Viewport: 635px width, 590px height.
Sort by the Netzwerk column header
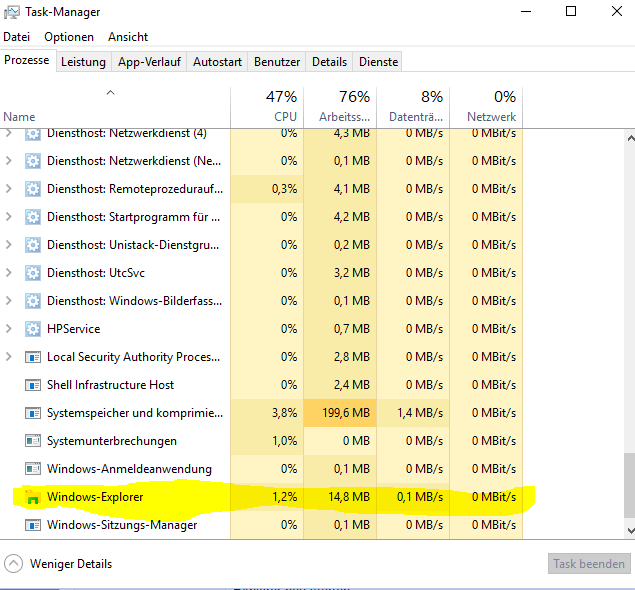486,108
